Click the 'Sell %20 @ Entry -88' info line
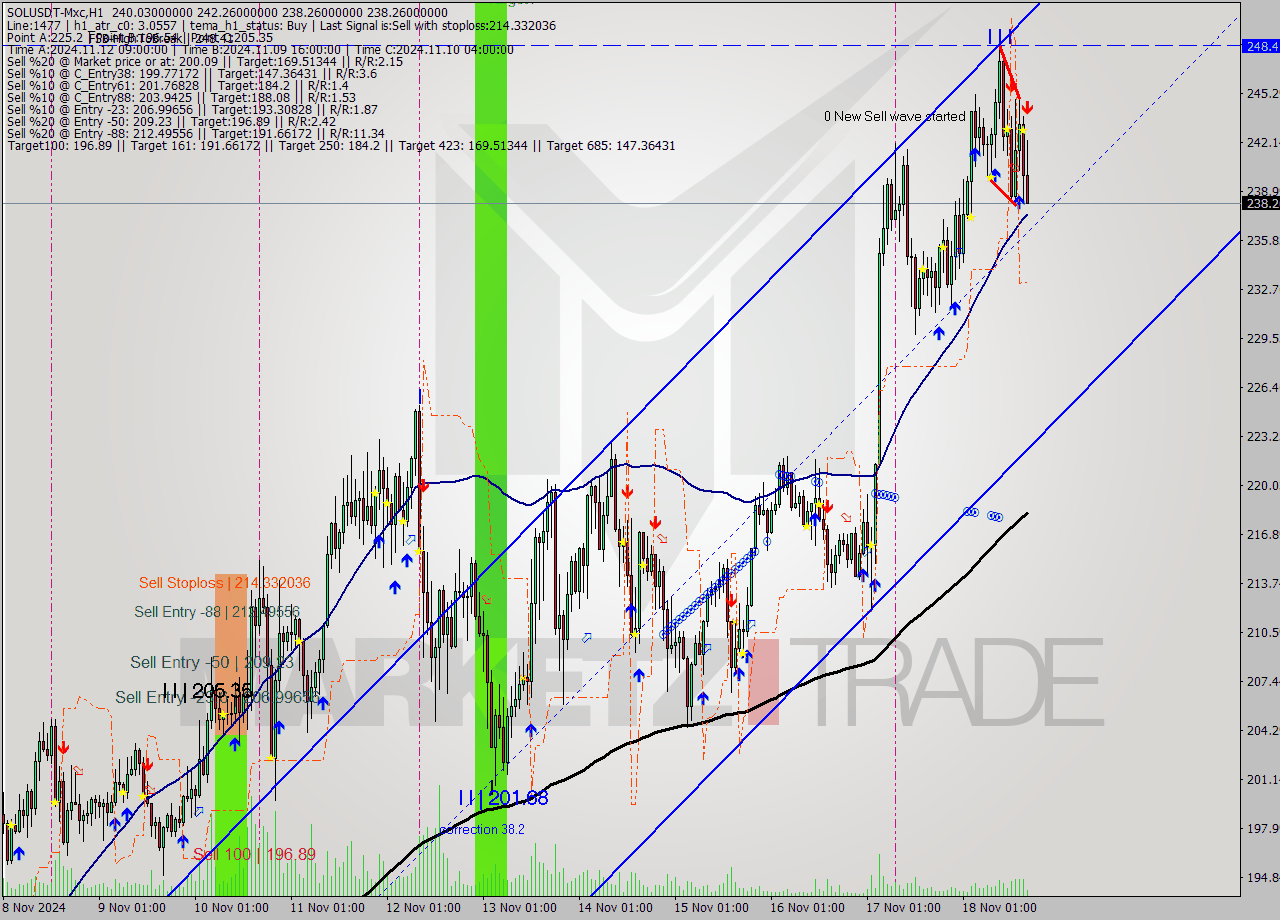Screen dimensions: 1280x920 (196, 133)
